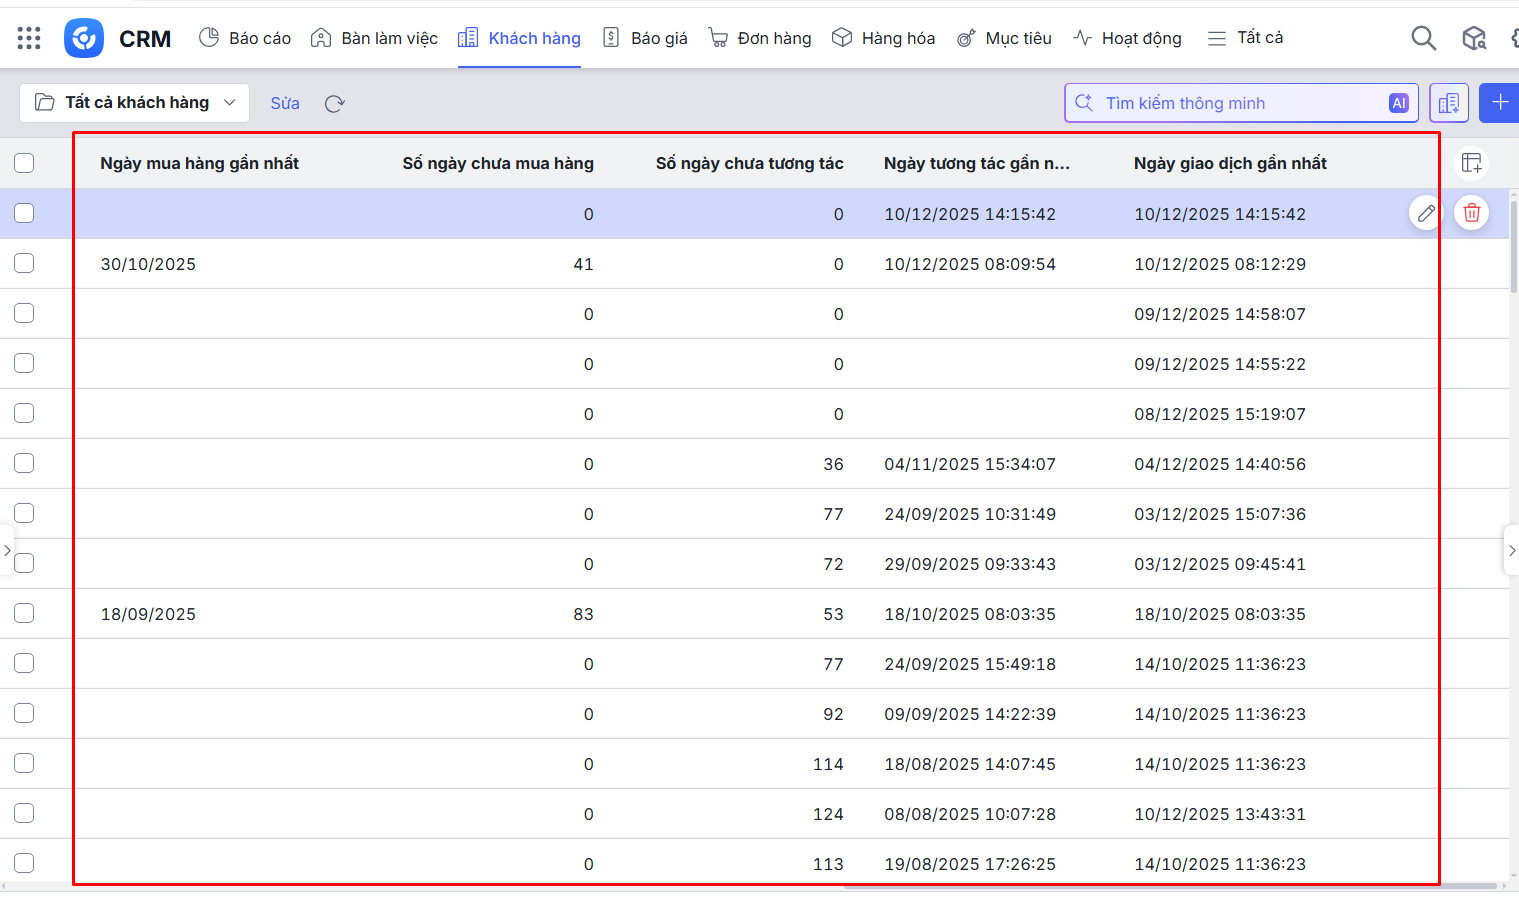This screenshot has width=1519, height=906.
Task: Click the "Sửa" link
Action: (285, 103)
